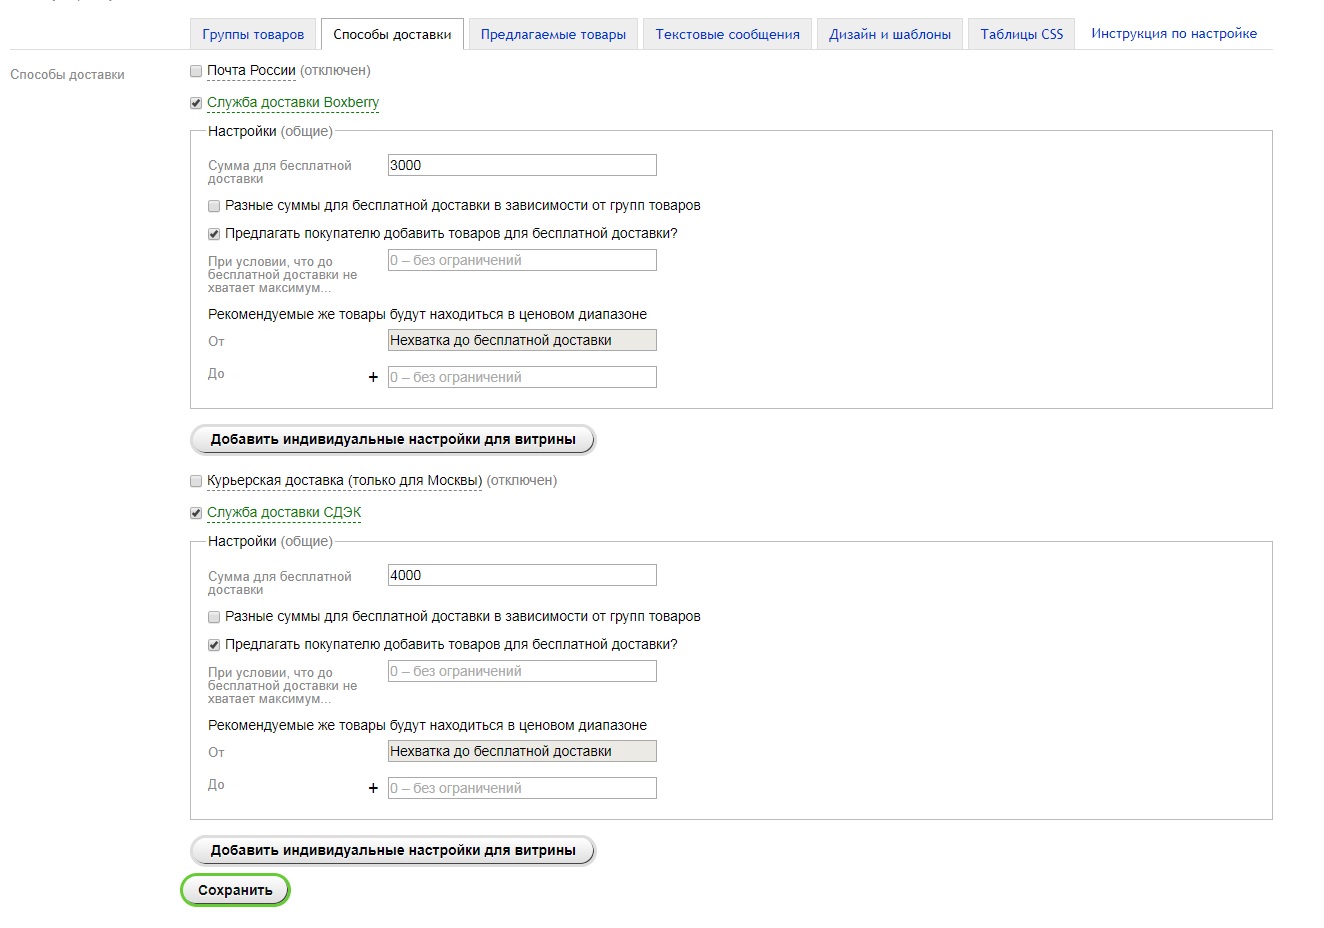Image resolution: width=1324 pixels, height=928 pixels.
Task: Click the Служба доставки Boxberry link
Action: click(x=293, y=102)
